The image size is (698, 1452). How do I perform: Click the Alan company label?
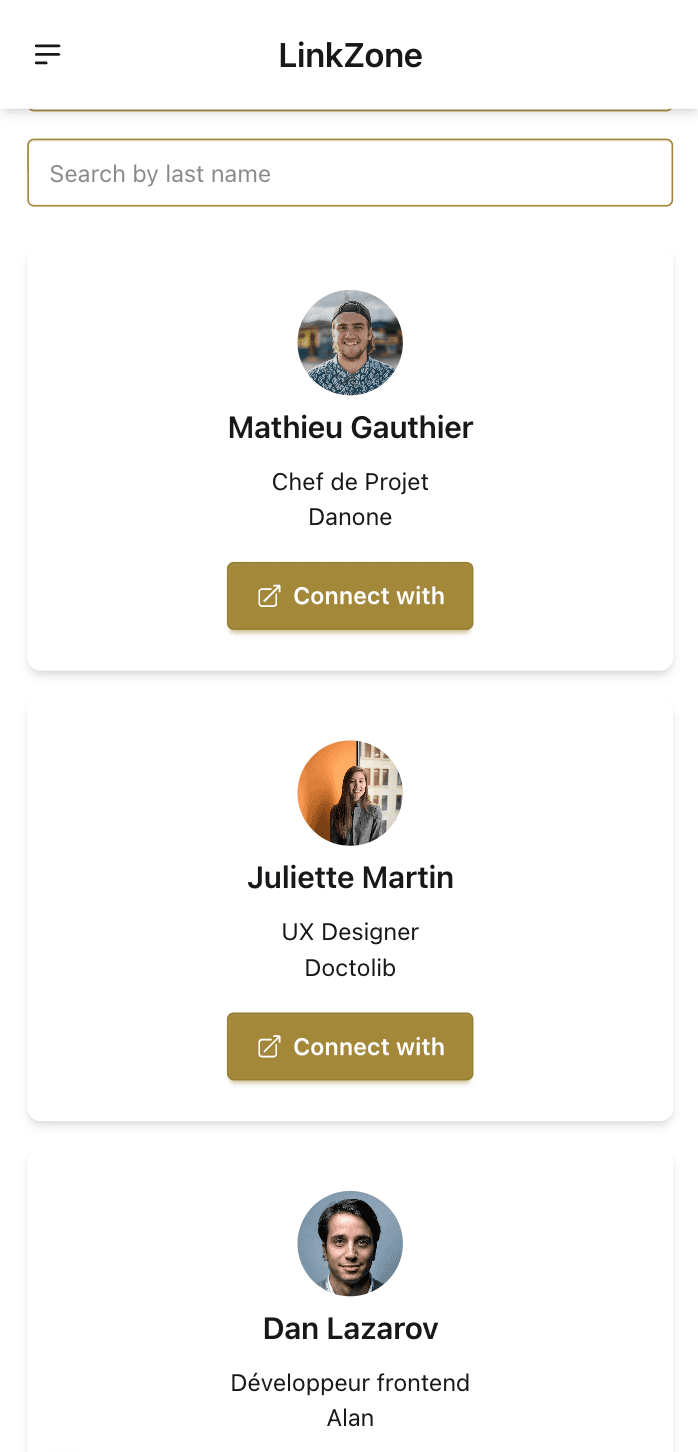click(350, 1418)
